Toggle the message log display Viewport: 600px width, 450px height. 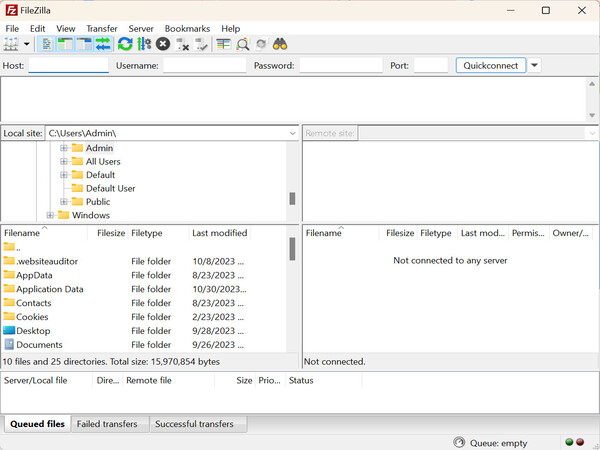coord(47,44)
